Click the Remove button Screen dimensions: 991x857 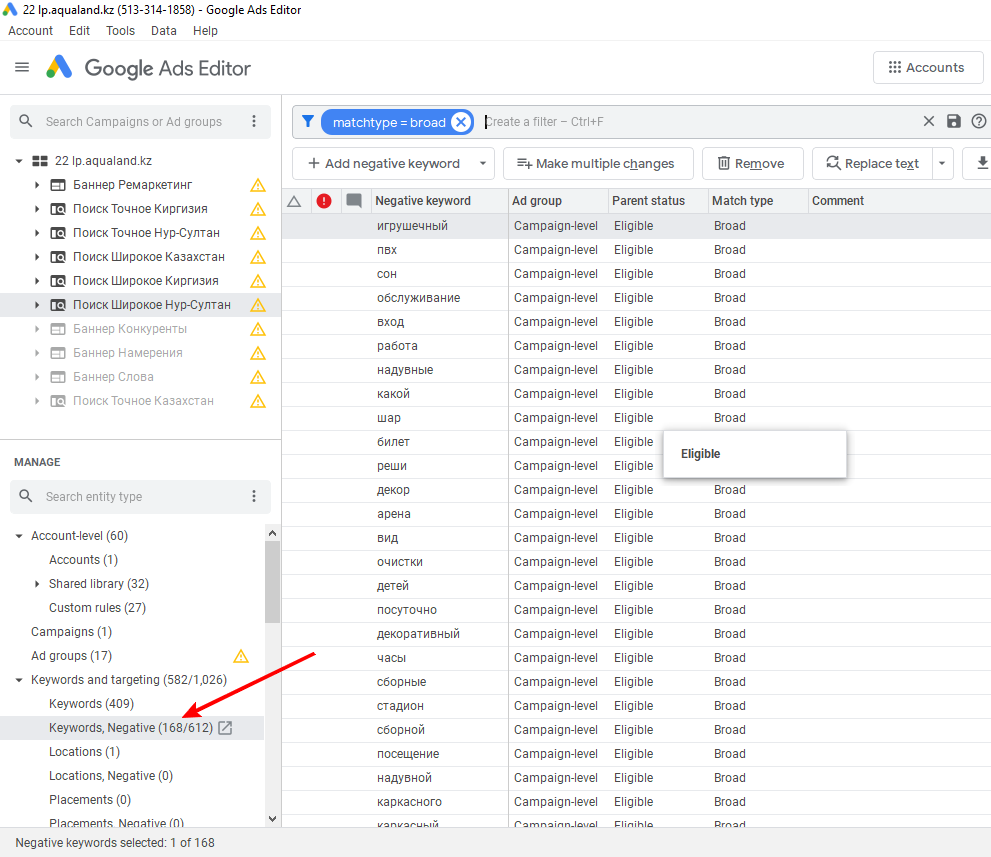click(752, 164)
